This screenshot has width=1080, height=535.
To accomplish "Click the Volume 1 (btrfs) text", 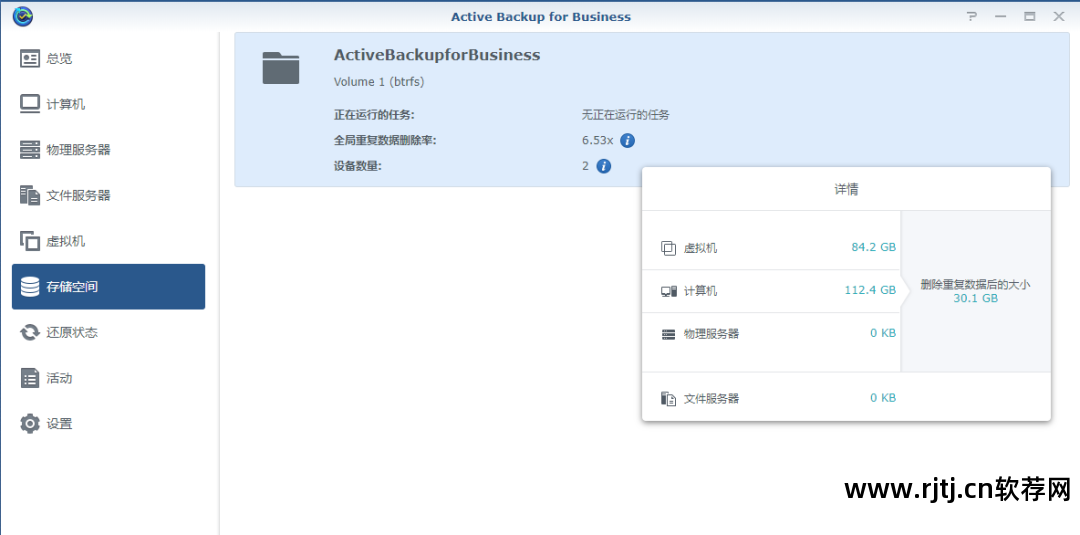I will (379, 82).
